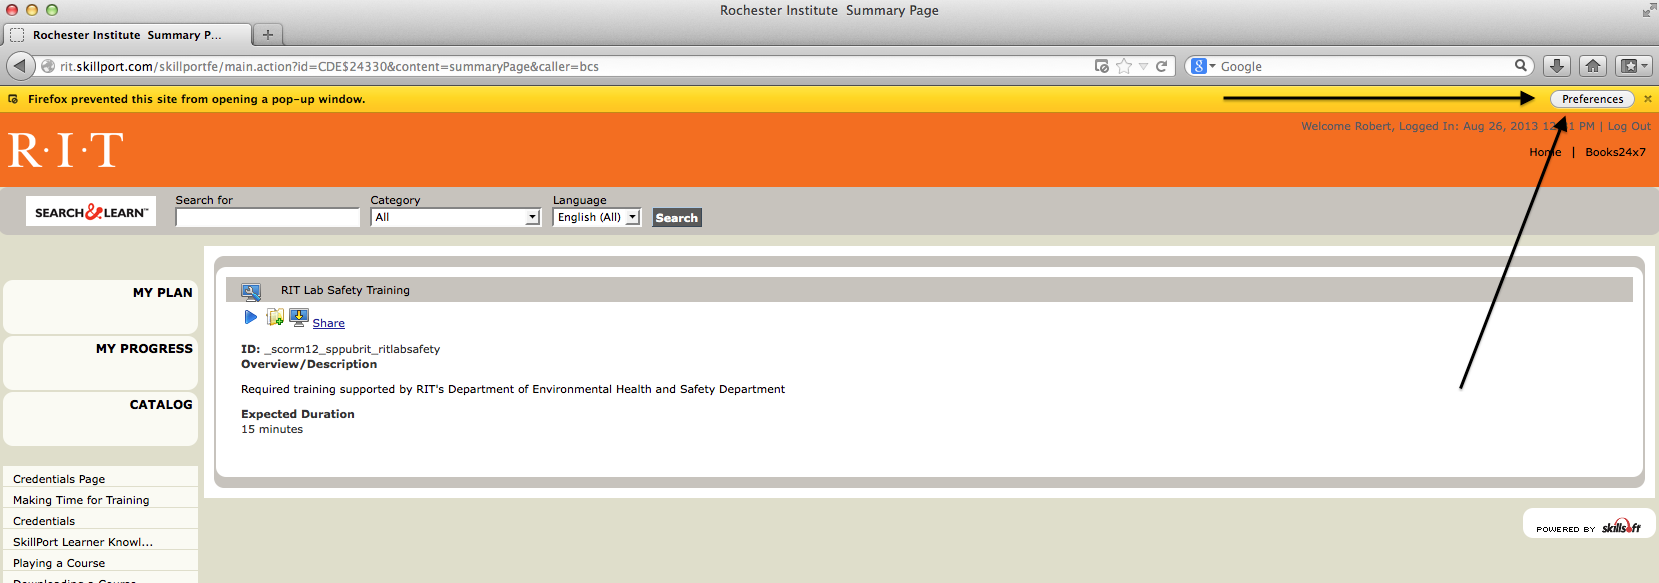Go to the Firefox home page icon

point(1593,66)
